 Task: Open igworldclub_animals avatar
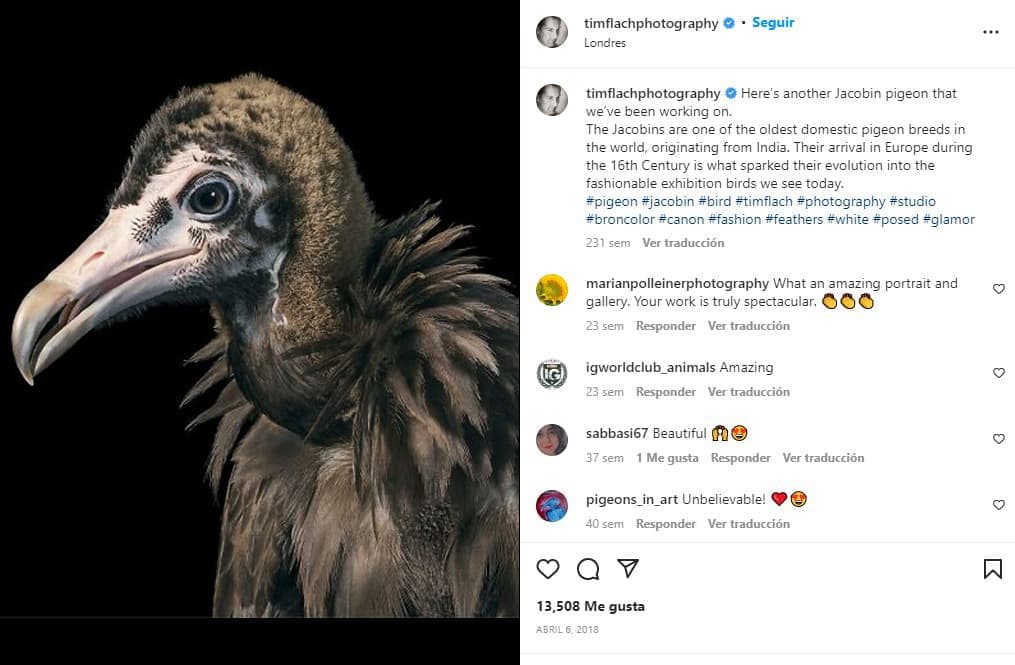pos(551,374)
